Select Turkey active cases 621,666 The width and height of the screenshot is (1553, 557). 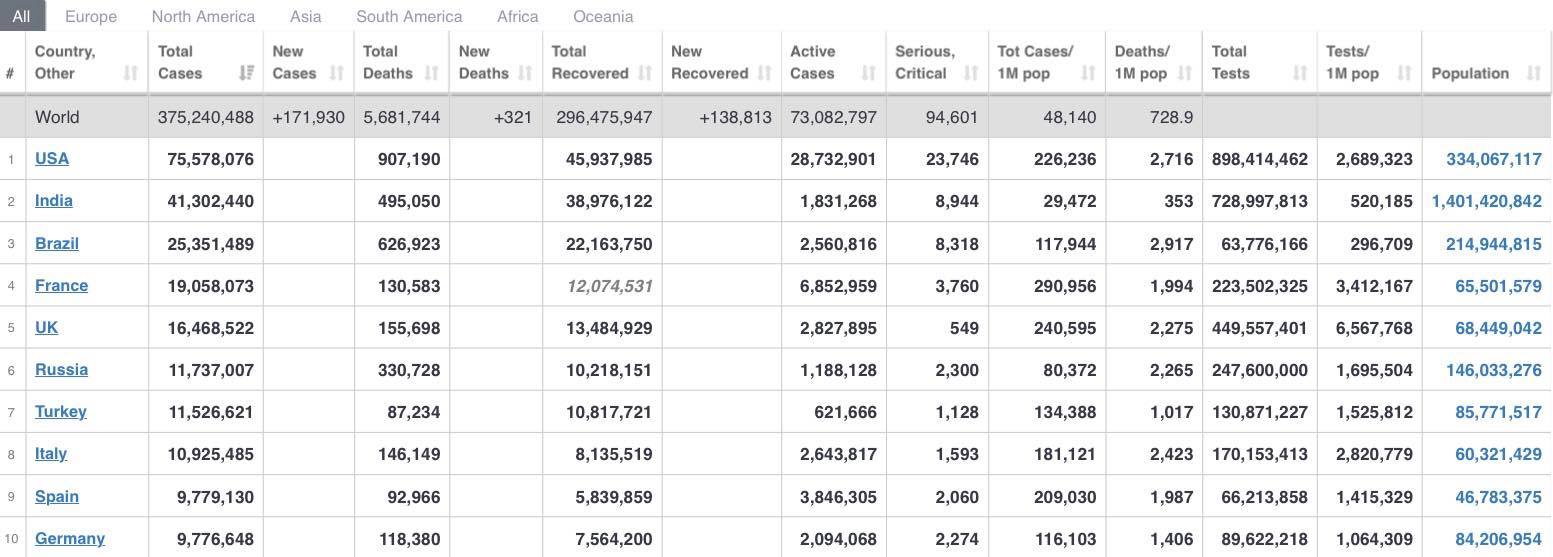coord(845,412)
